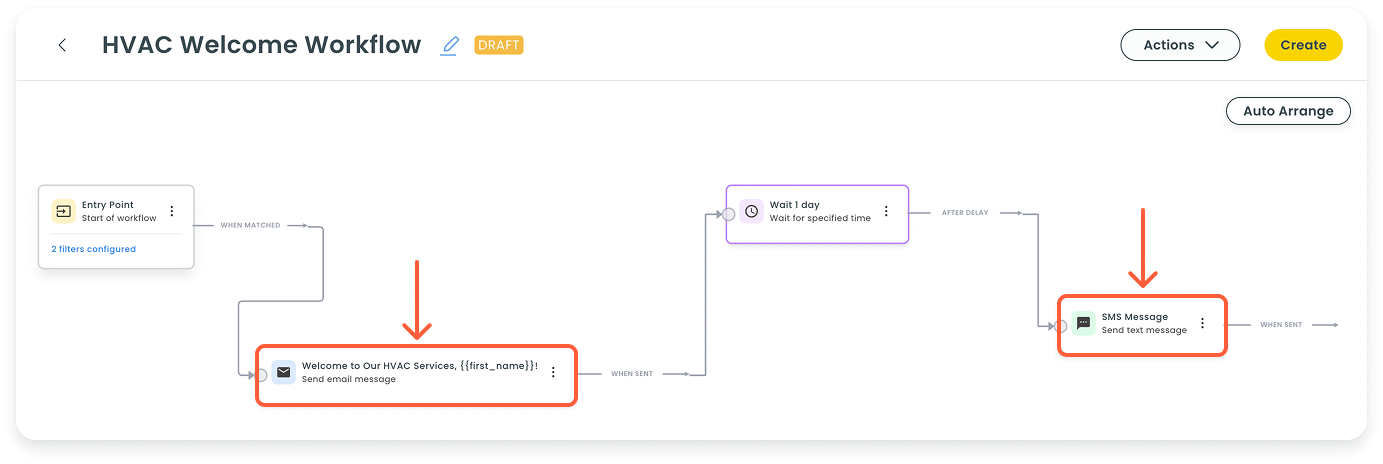Open the 2 filters configured link
Viewport: 1383px width, 464px height.
[x=93, y=249]
